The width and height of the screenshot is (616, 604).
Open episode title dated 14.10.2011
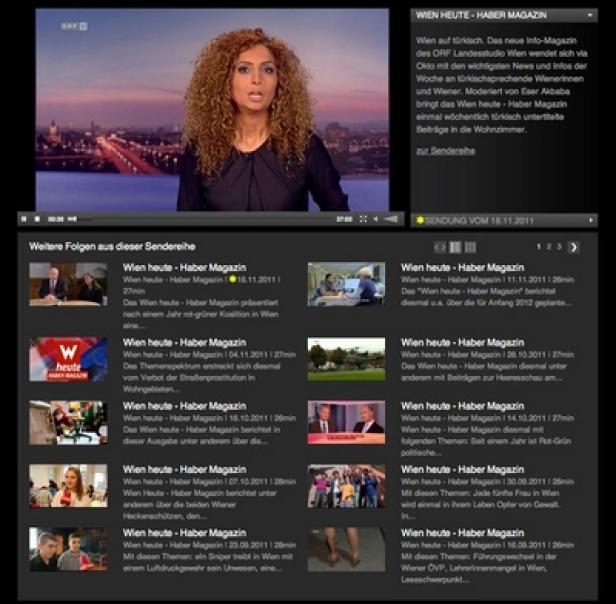tap(463, 406)
